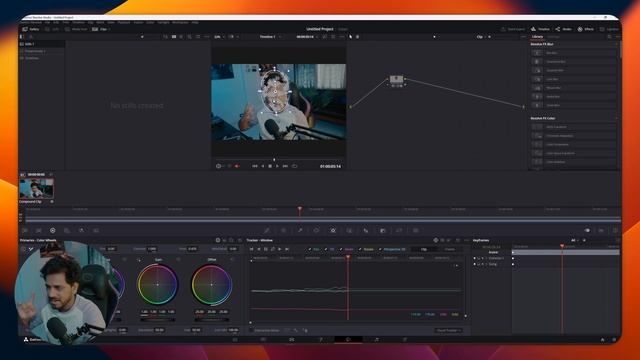The image size is (640, 360).
Task: Toggle Effects panel in top toolbar
Action: [x=586, y=29]
